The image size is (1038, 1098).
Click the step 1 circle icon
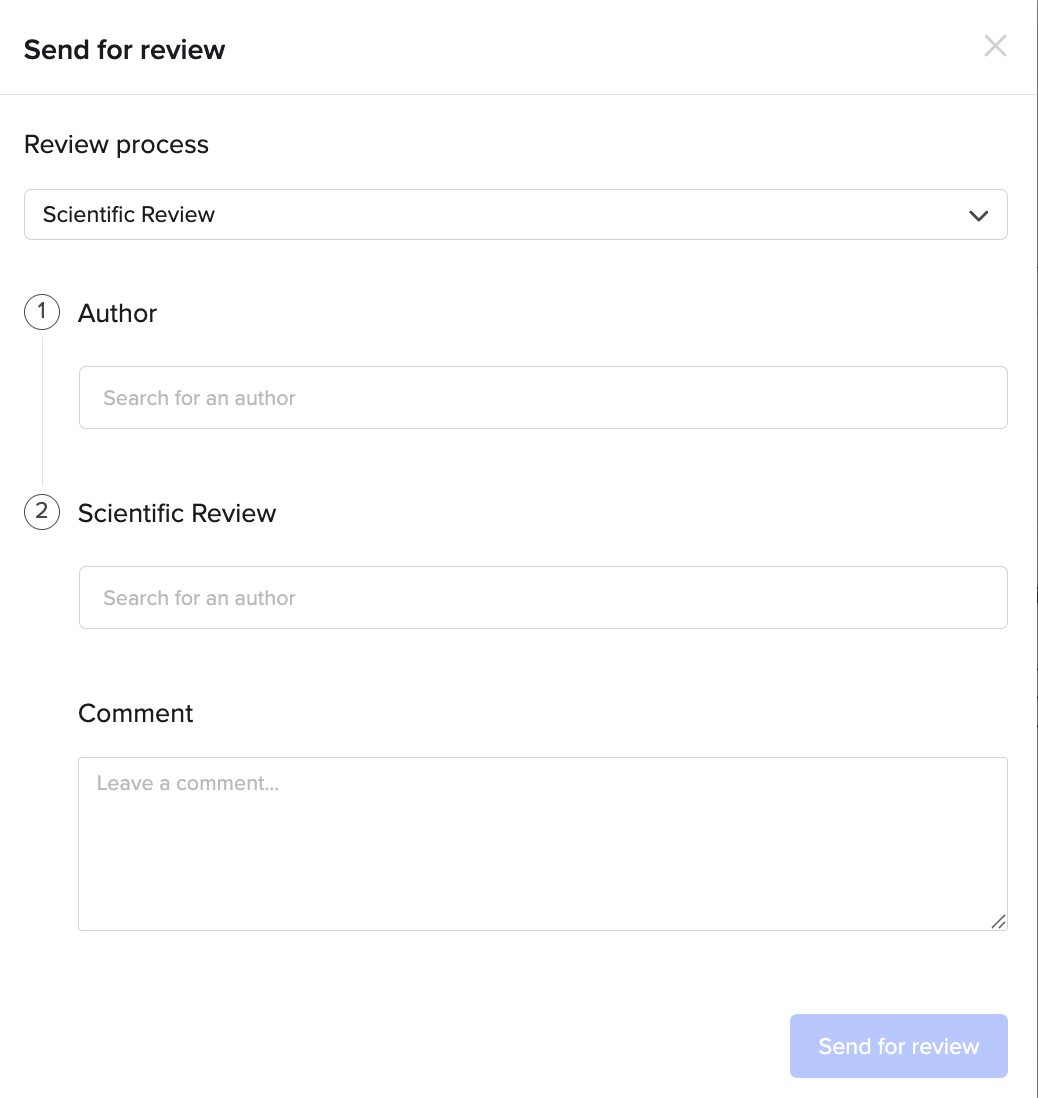42,312
